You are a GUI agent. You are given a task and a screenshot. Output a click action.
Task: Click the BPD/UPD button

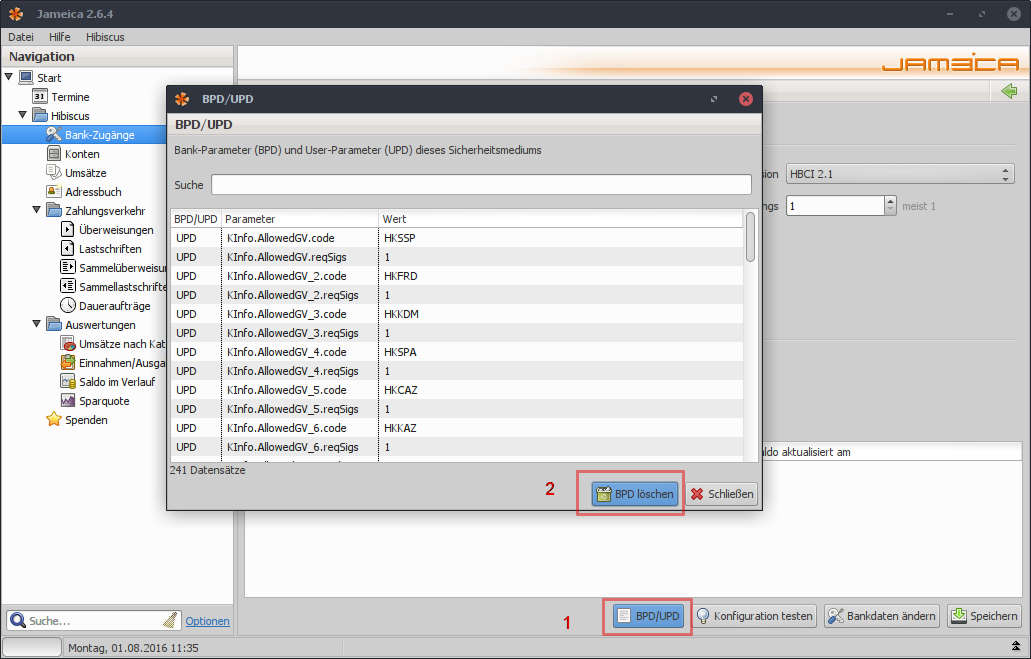click(649, 616)
